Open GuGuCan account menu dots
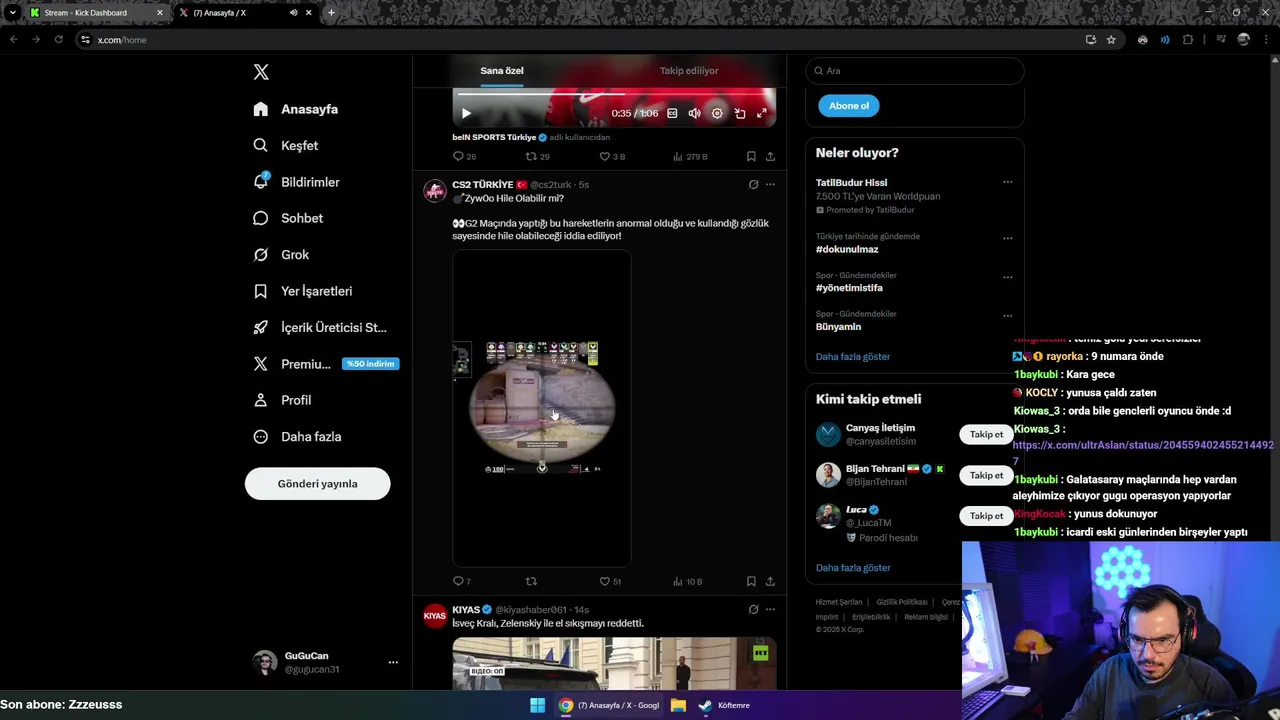 pos(393,662)
